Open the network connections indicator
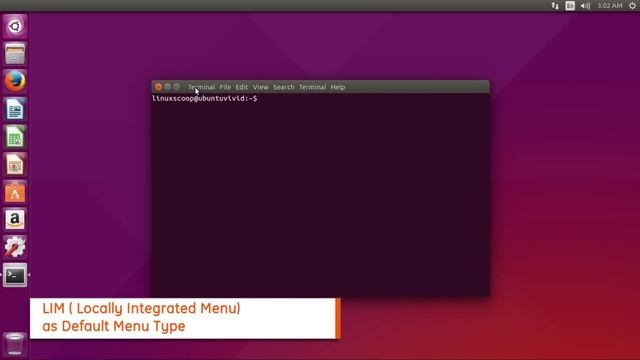The height and width of the screenshot is (360, 640). [x=555, y=6]
